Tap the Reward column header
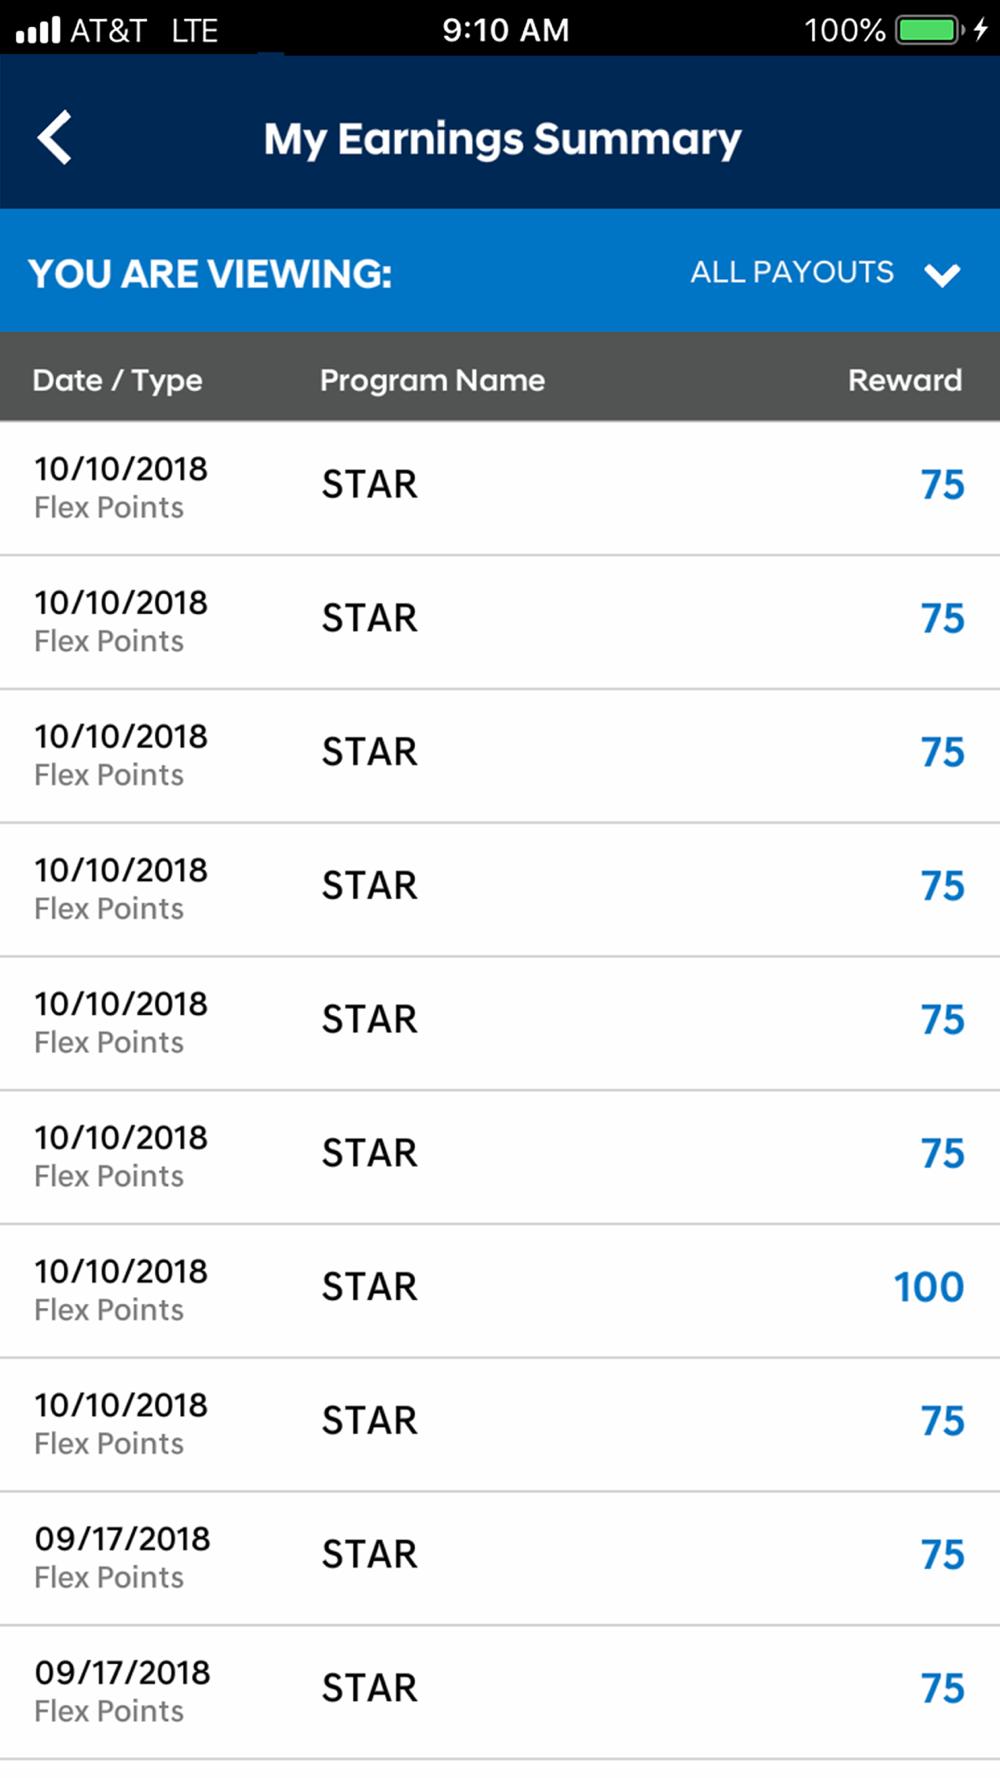The height and width of the screenshot is (1778, 1000). pyautogui.click(x=904, y=380)
